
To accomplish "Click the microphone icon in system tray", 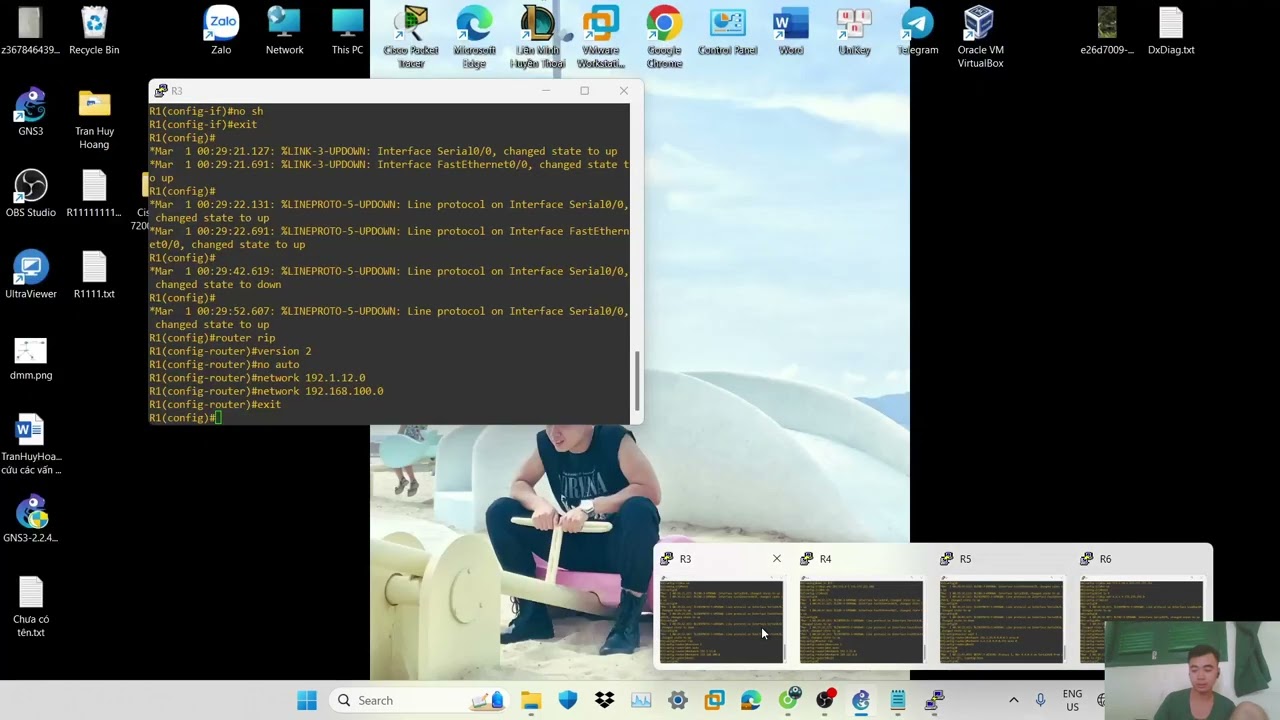I will pos(1040,700).
